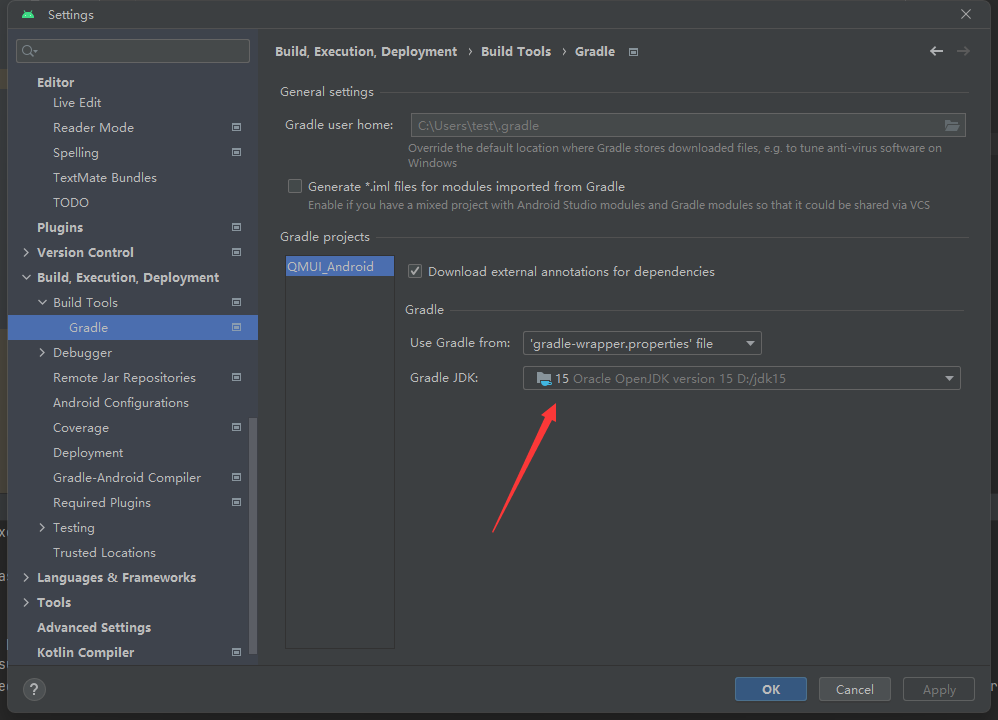Click Cancel button
Screen dimensions: 998x720
(854, 689)
